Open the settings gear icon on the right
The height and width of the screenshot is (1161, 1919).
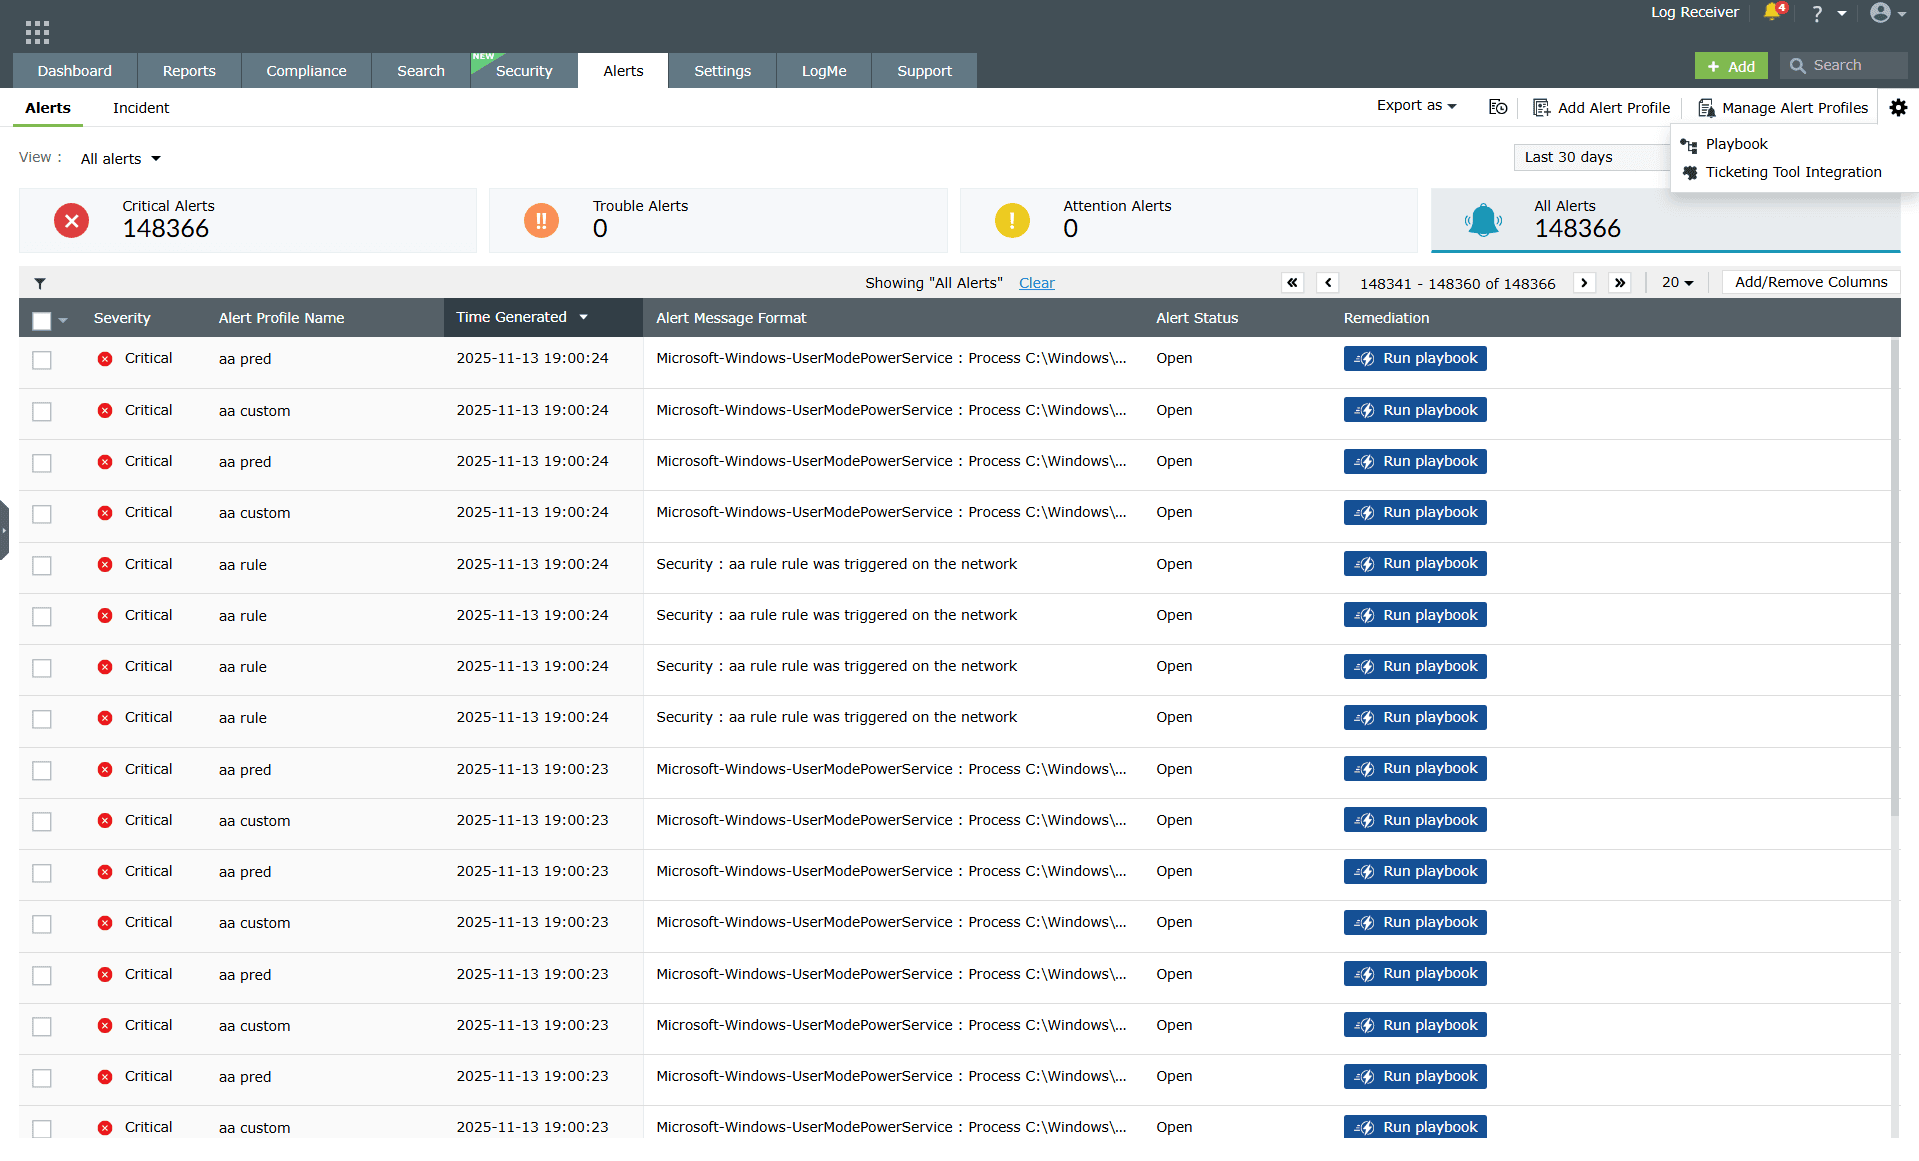click(x=1899, y=107)
